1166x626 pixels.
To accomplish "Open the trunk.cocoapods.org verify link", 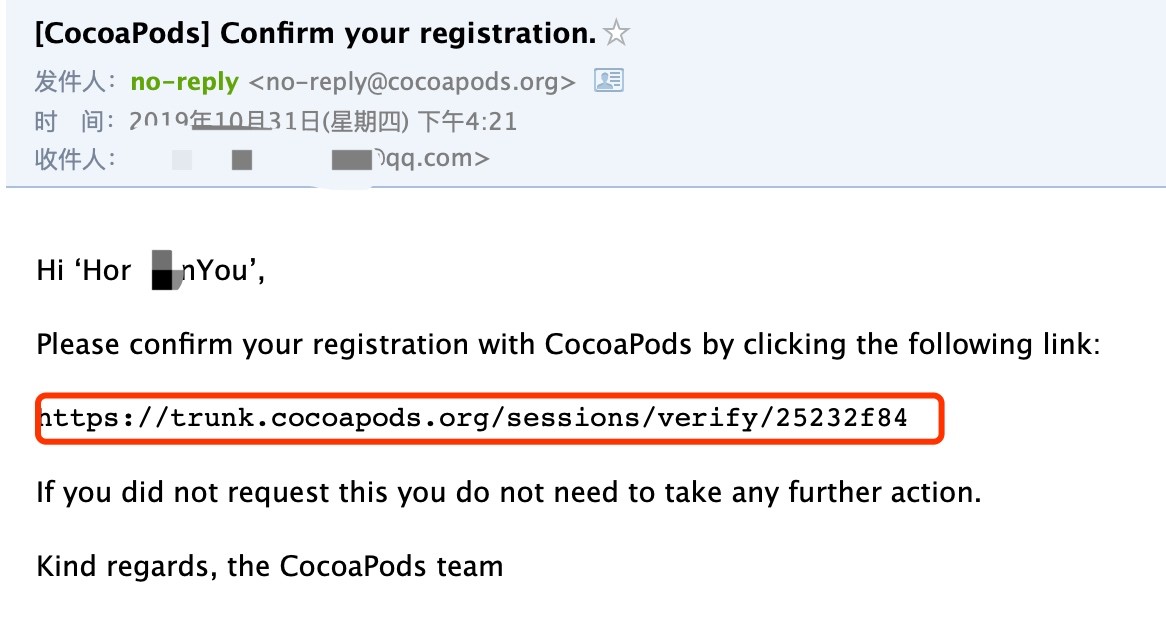I will (473, 418).
